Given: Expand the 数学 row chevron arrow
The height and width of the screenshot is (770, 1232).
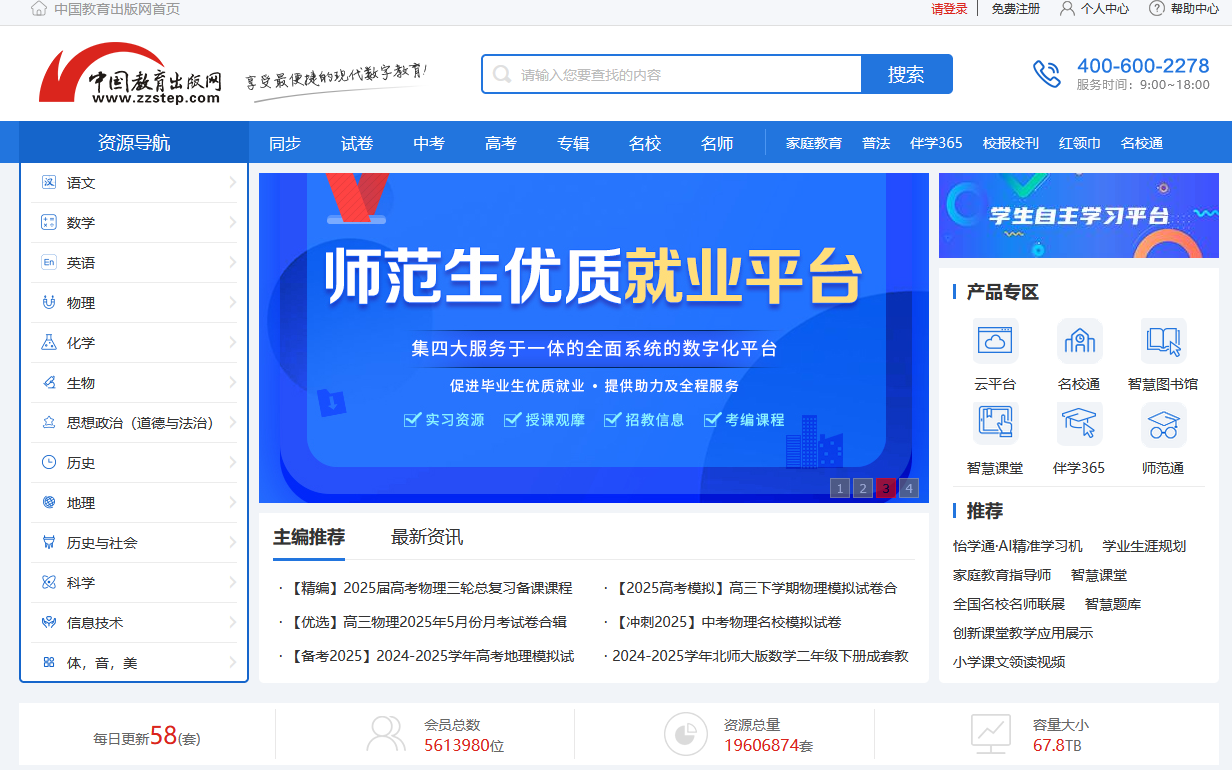Looking at the screenshot, I should click(x=232, y=223).
